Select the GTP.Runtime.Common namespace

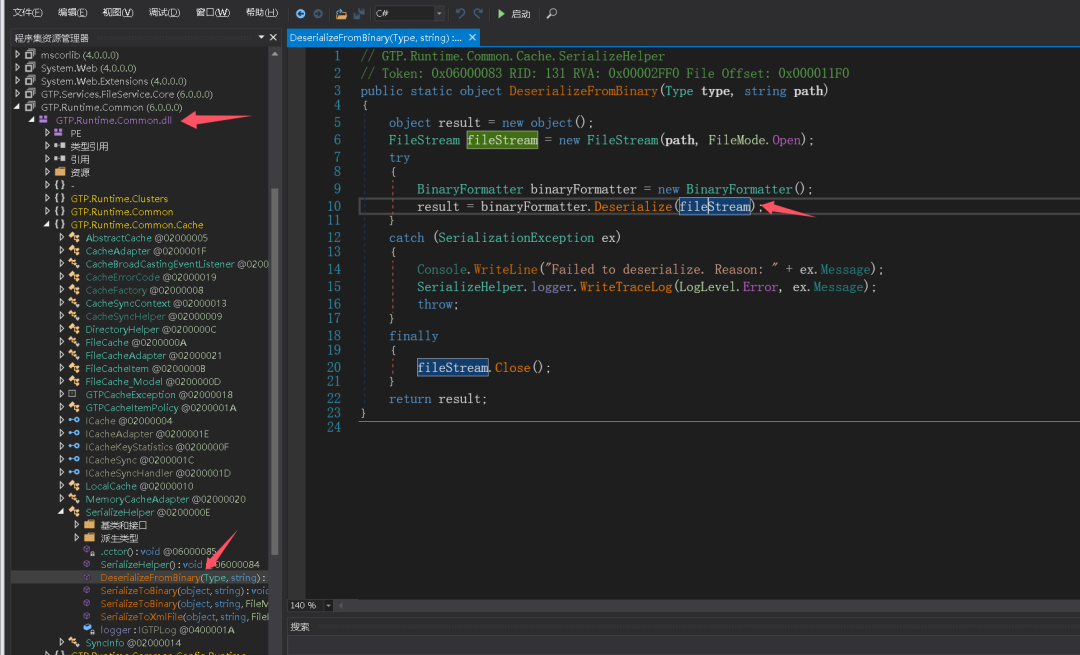click(x=122, y=211)
